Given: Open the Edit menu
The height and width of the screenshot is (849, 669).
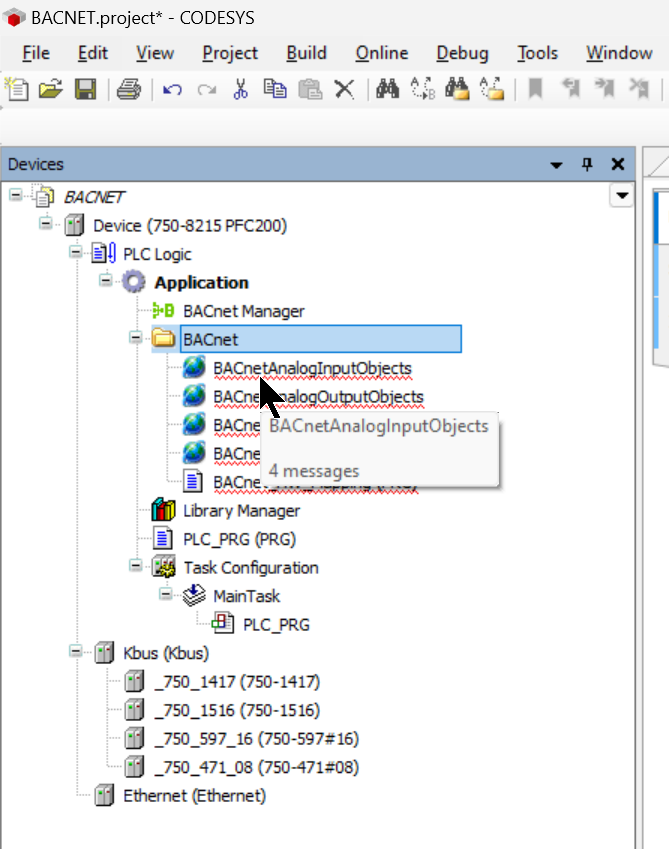Looking at the screenshot, I should tap(93, 53).
